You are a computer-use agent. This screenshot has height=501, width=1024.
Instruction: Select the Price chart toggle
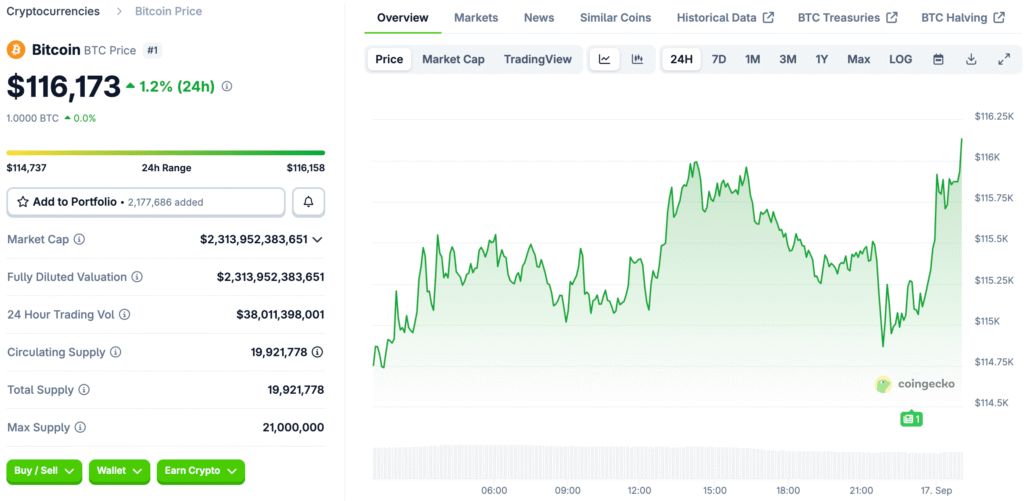point(389,59)
